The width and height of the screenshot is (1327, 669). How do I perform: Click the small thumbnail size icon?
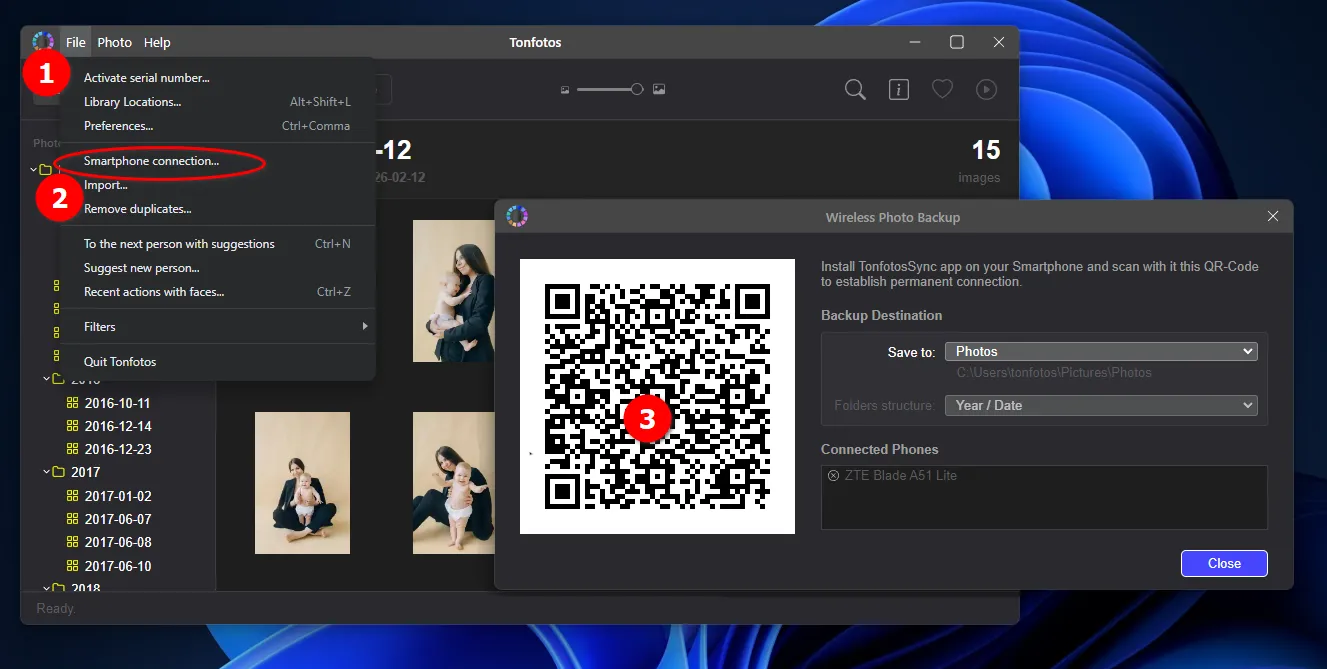point(565,90)
